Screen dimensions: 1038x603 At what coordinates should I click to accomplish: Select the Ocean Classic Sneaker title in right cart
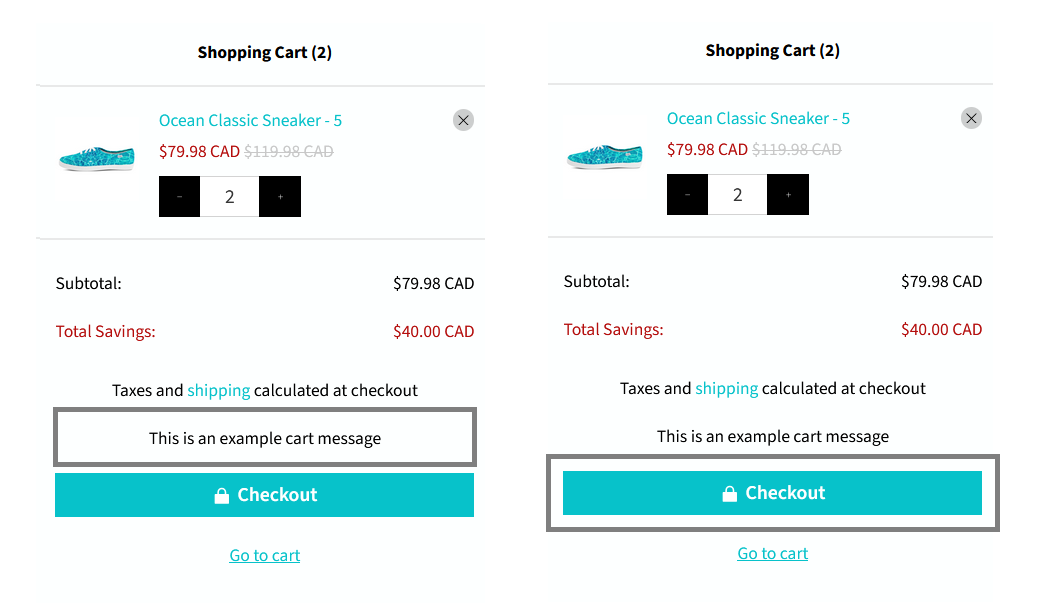coord(758,118)
